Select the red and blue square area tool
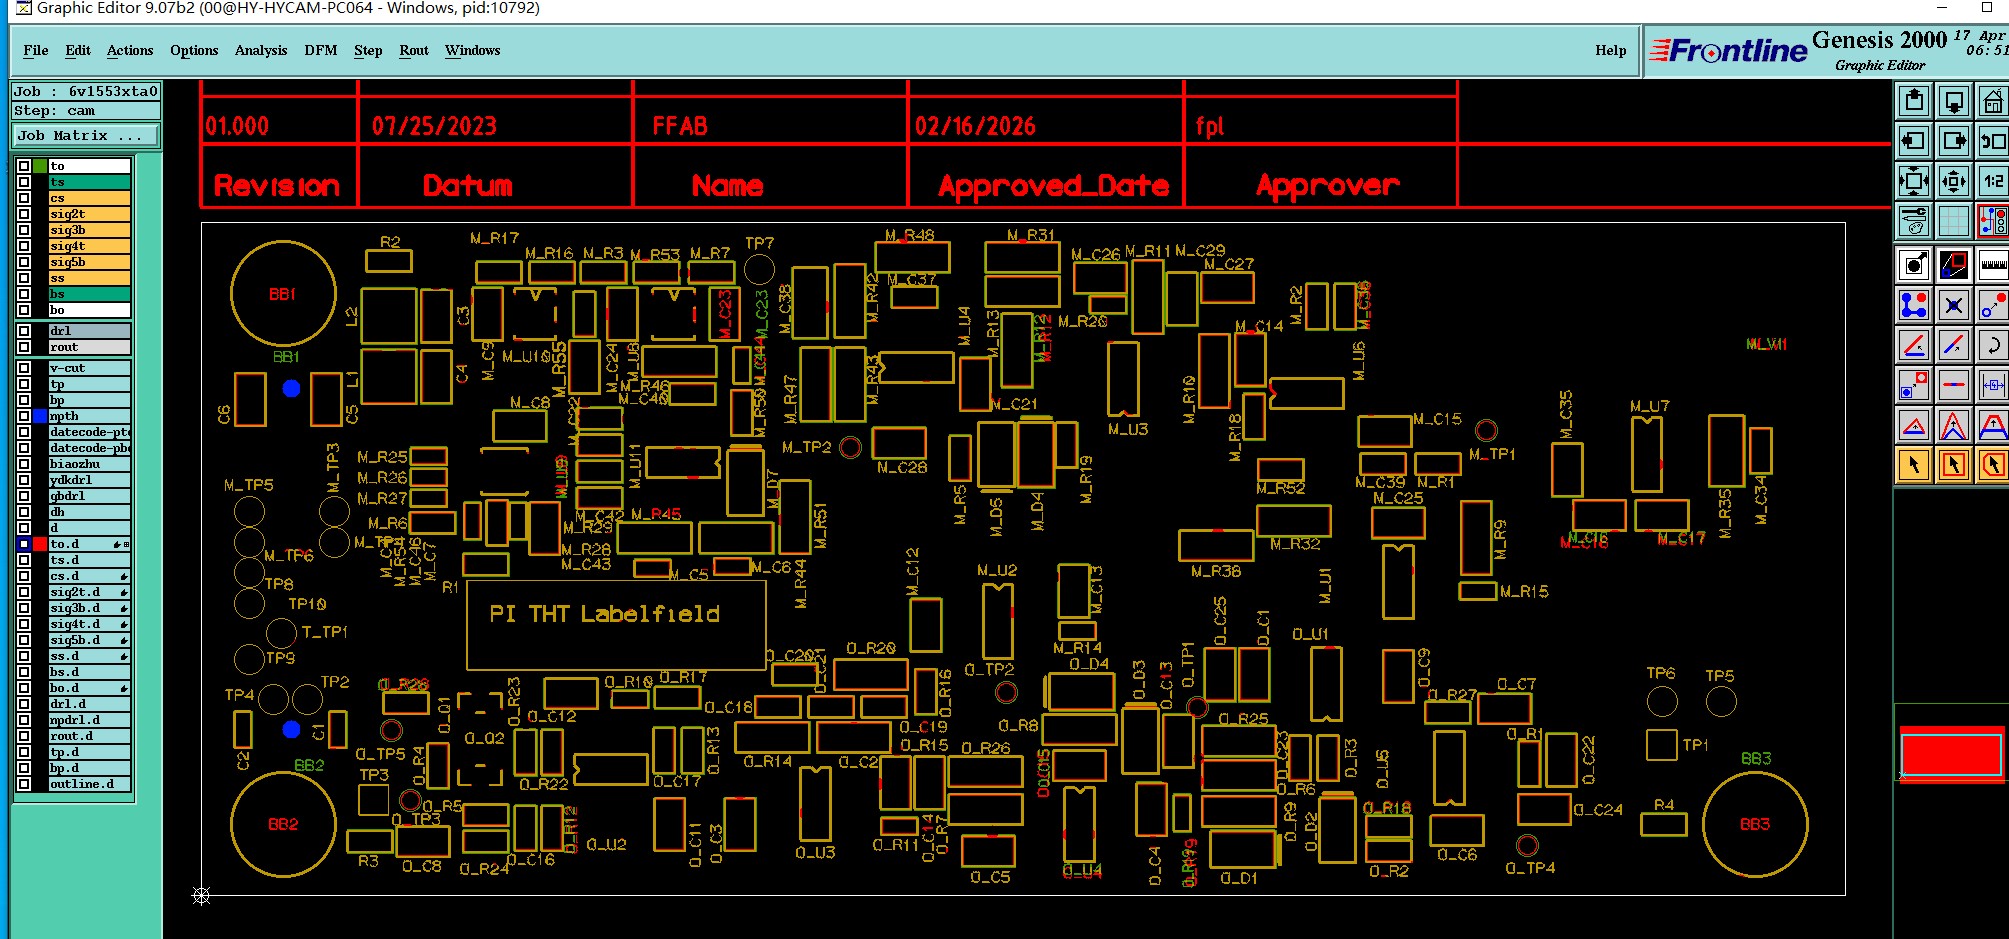Screen dimensions: 2009x939 point(1954,265)
